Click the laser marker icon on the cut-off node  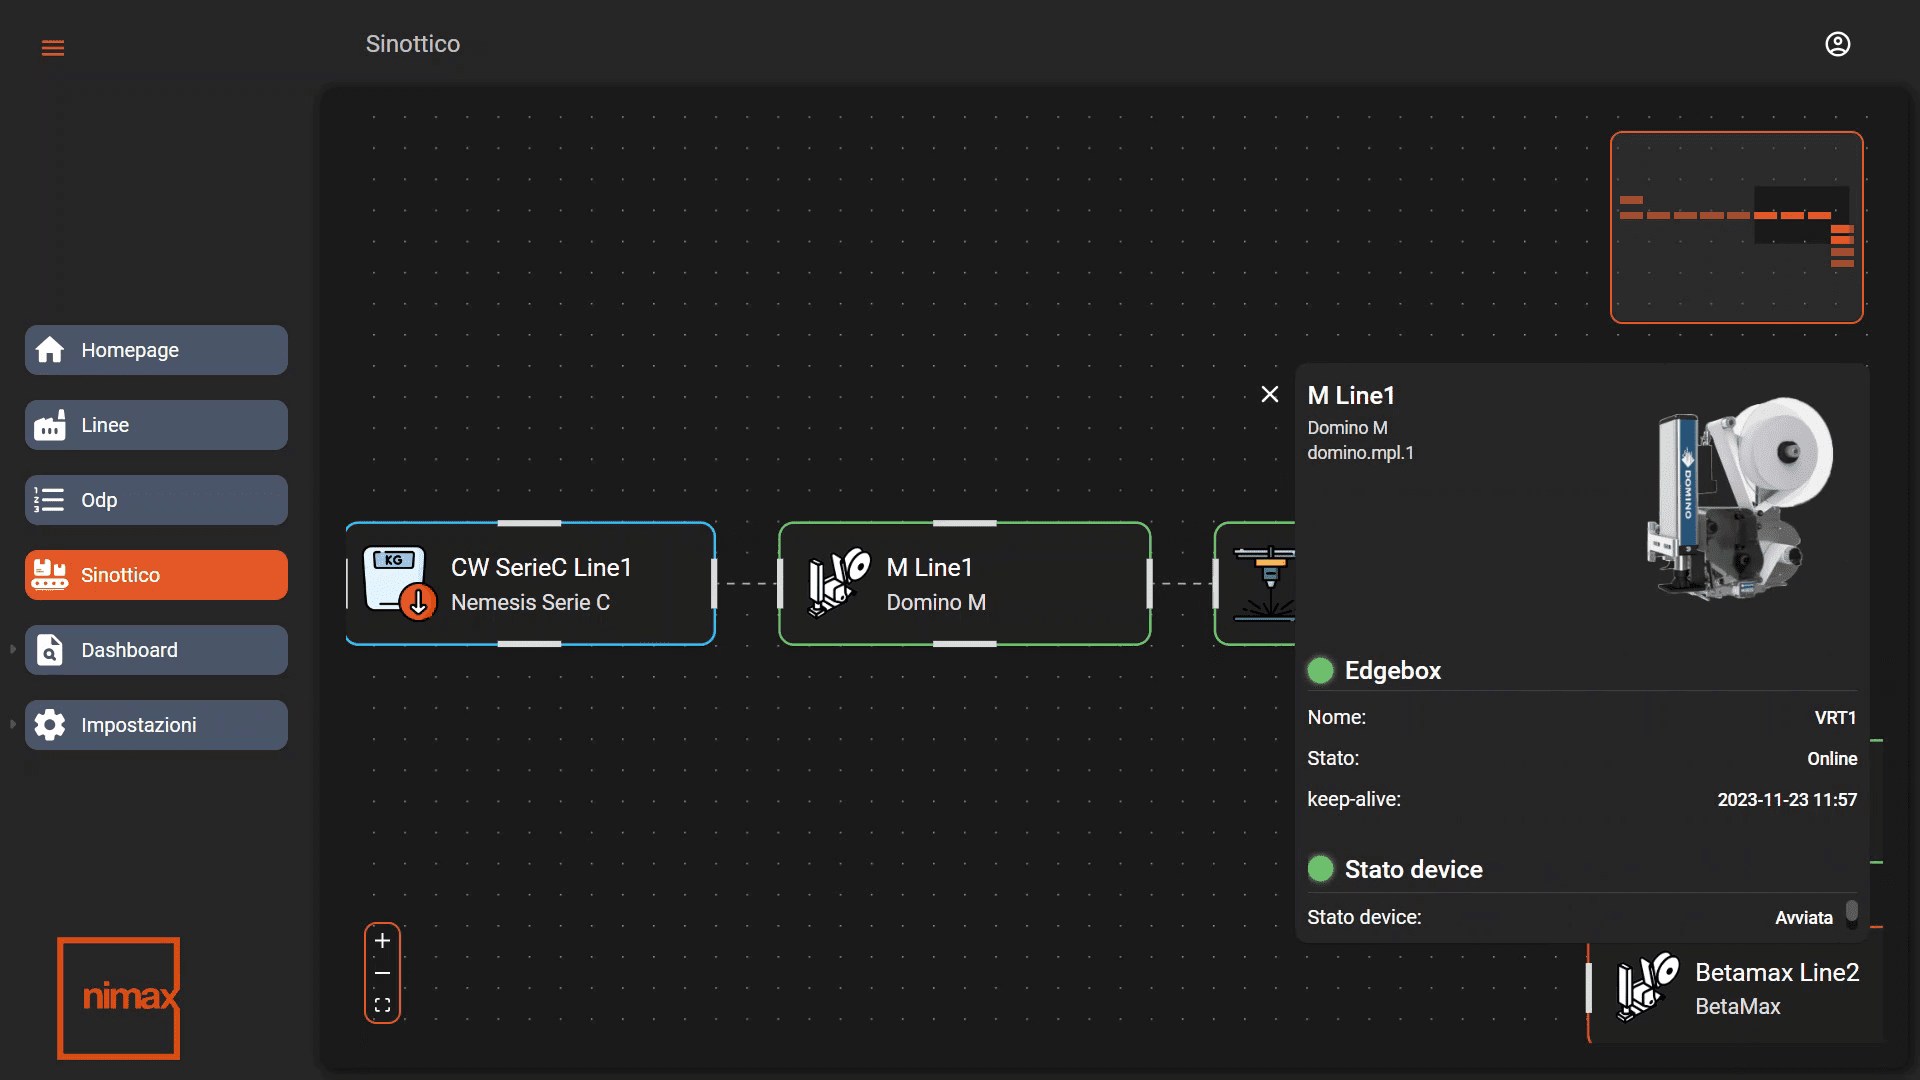pyautogui.click(x=1264, y=584)
